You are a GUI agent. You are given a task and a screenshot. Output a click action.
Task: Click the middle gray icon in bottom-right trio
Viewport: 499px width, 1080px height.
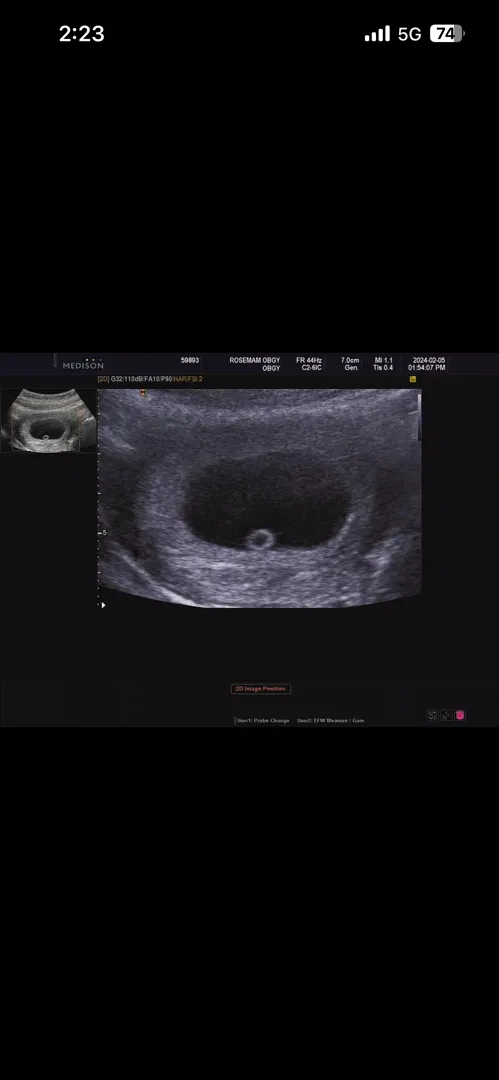[446, 715]
